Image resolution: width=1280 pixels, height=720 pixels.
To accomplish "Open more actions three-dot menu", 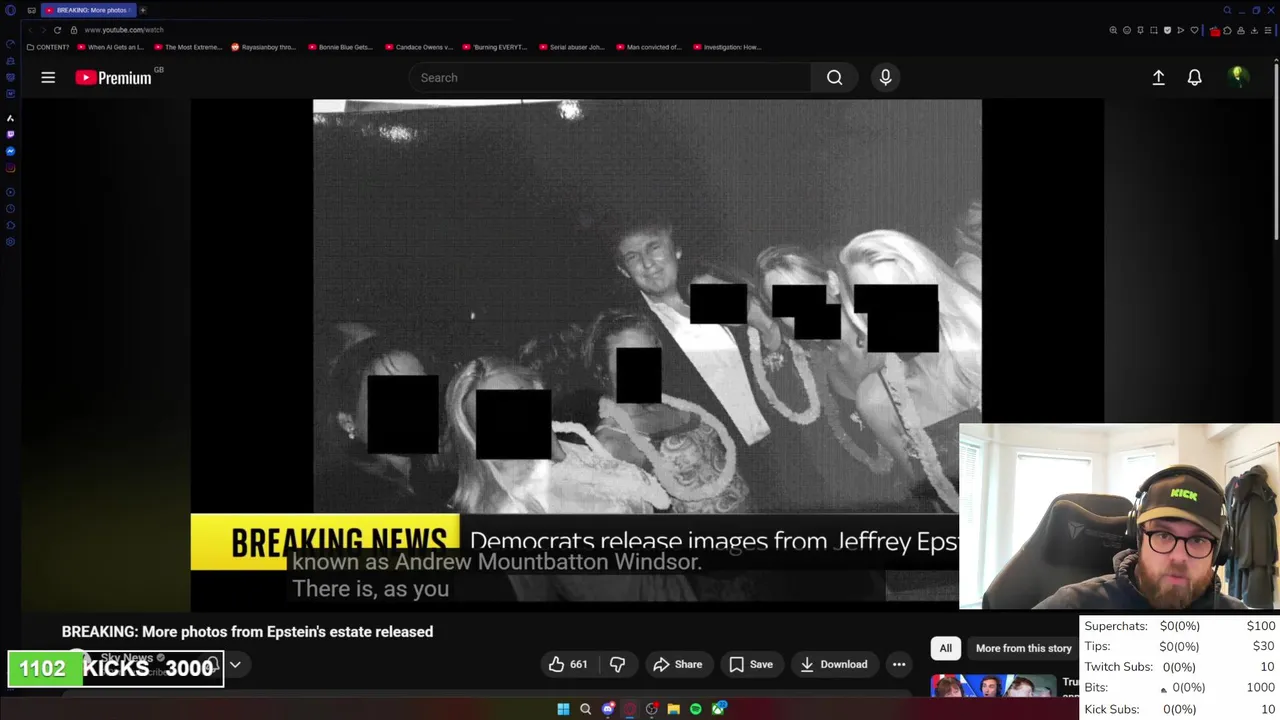I will [x=899, y=664].
